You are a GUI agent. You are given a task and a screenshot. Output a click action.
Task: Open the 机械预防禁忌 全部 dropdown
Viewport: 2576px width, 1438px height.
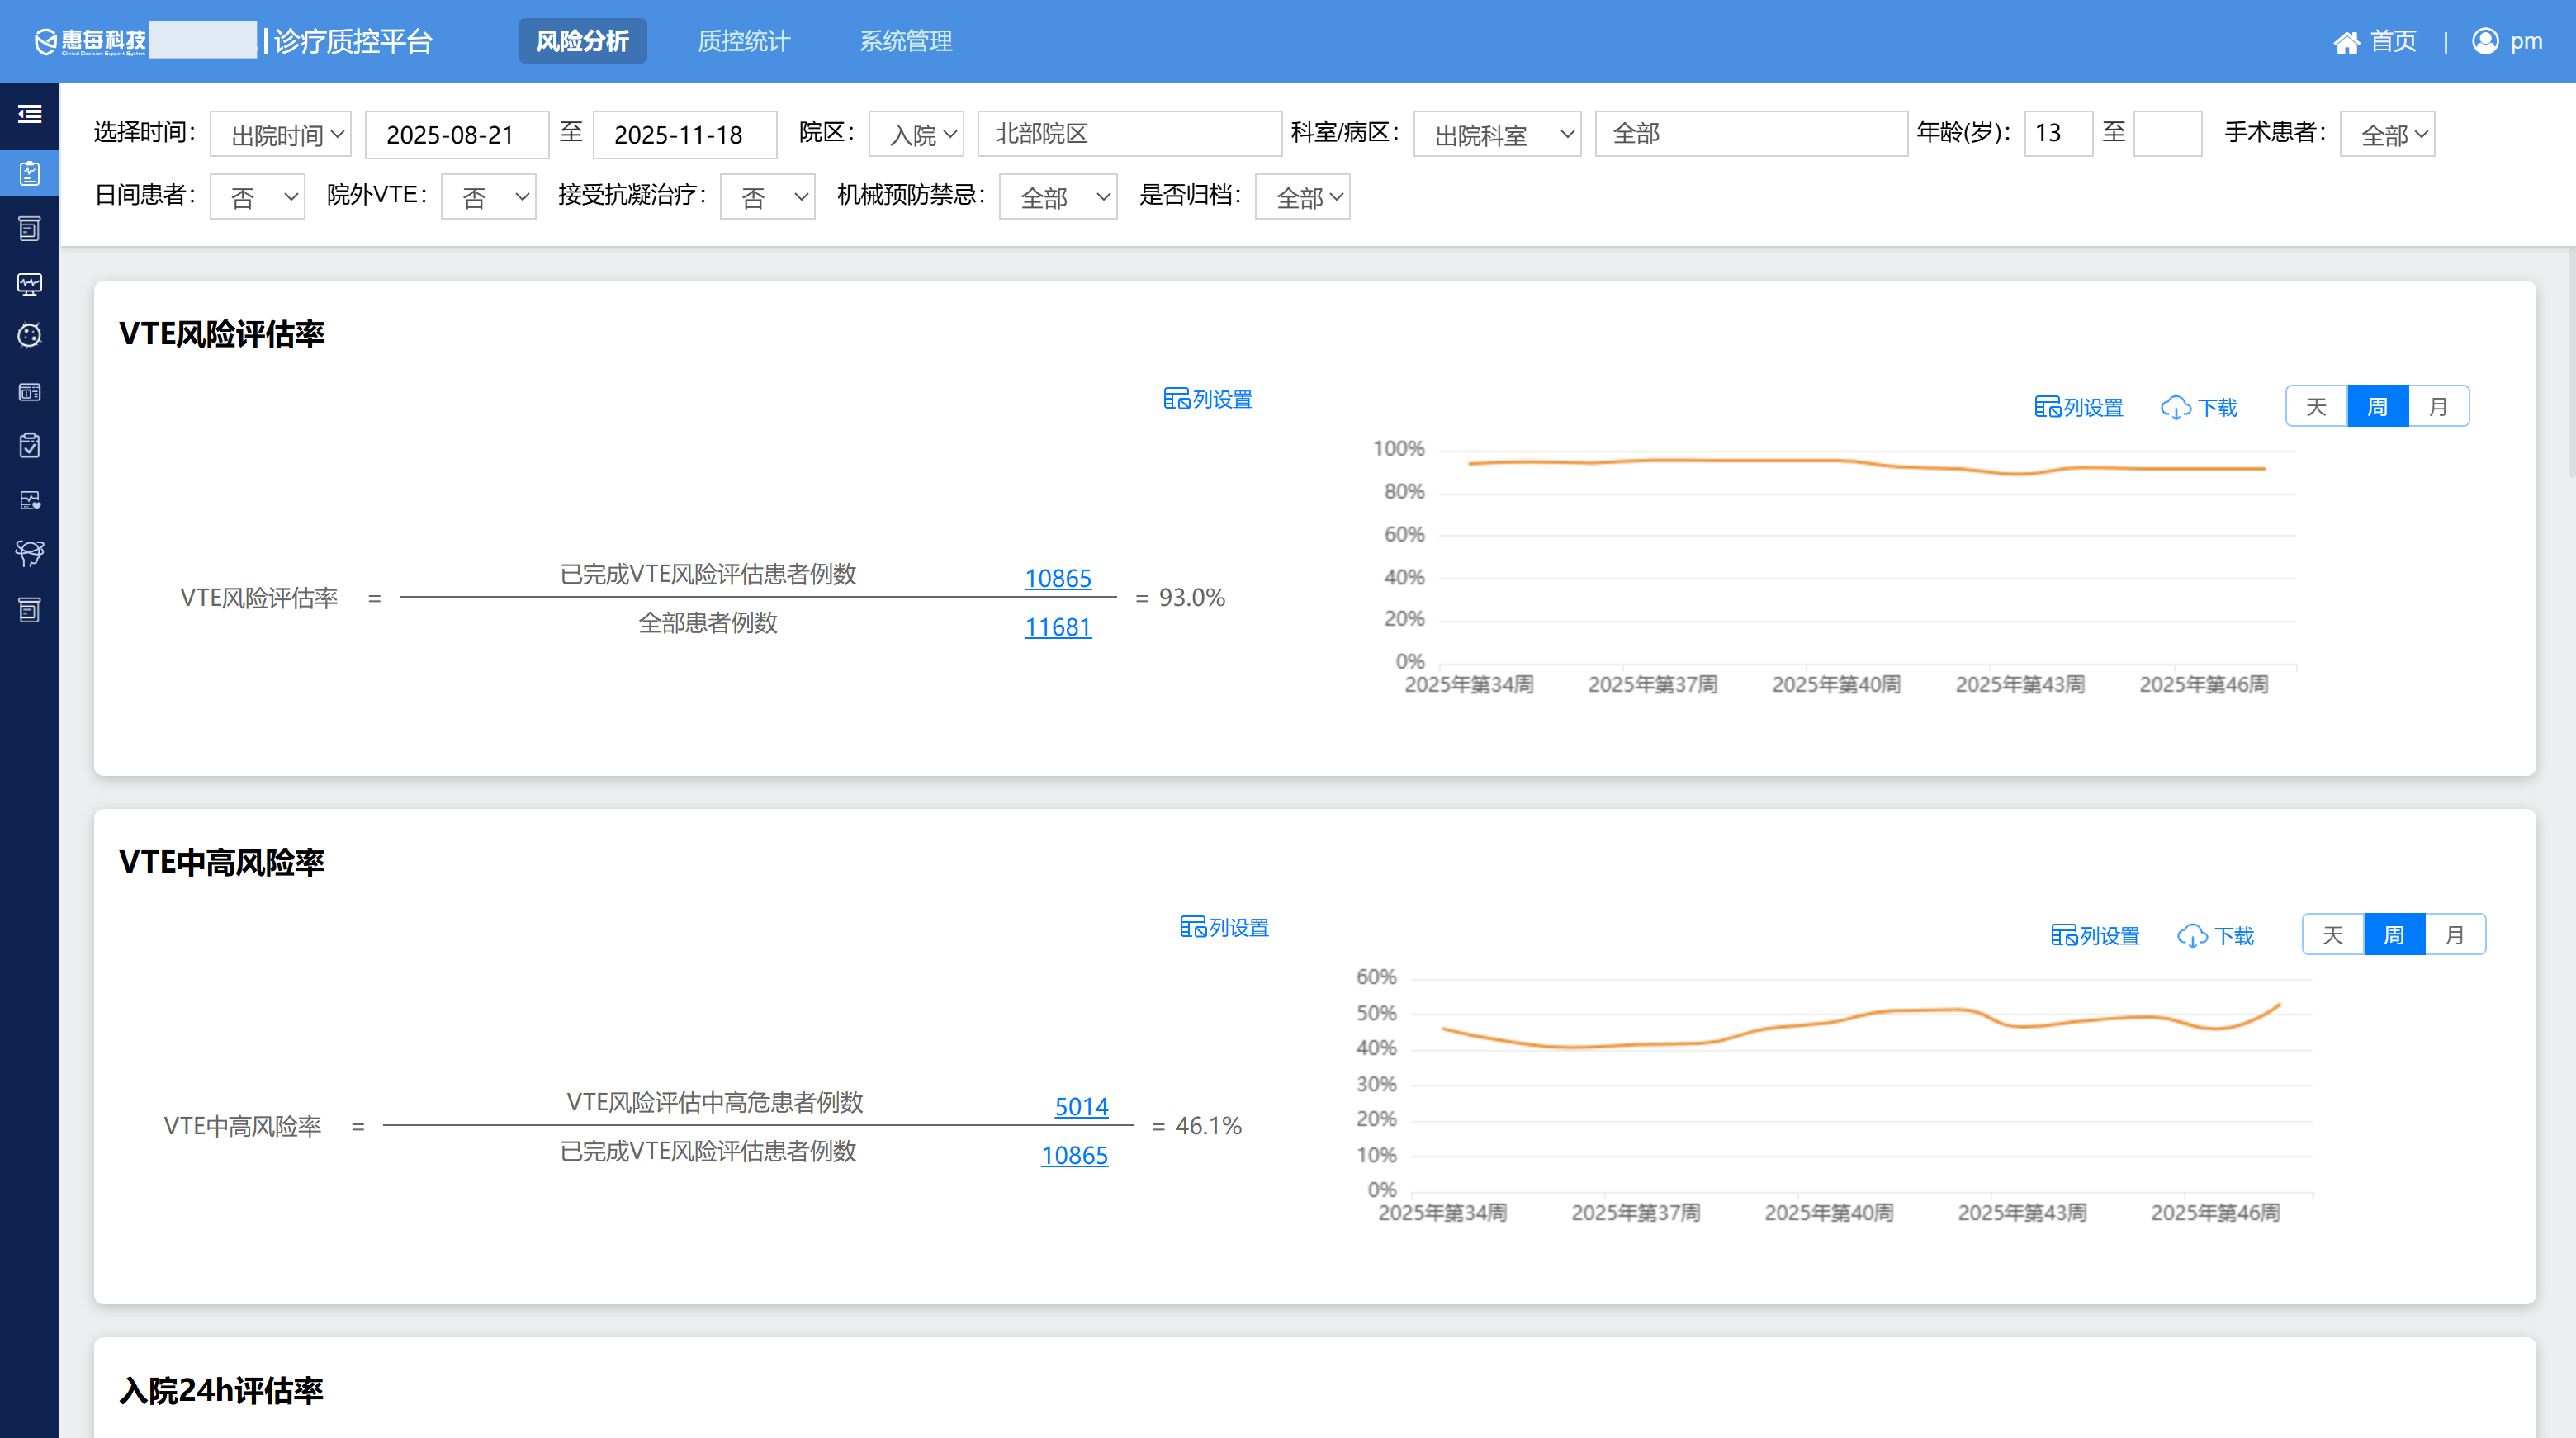pos(1057,196)
